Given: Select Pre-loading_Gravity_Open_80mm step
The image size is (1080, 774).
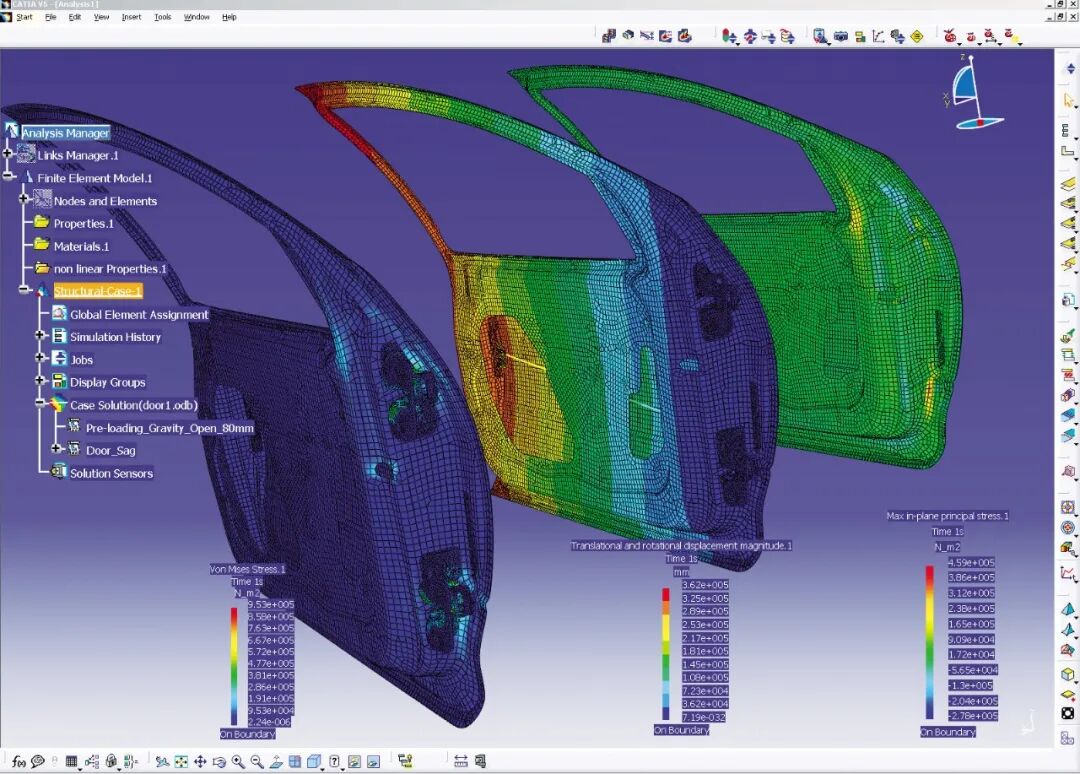Looking at the screenshot, I should tap(169, 428).
